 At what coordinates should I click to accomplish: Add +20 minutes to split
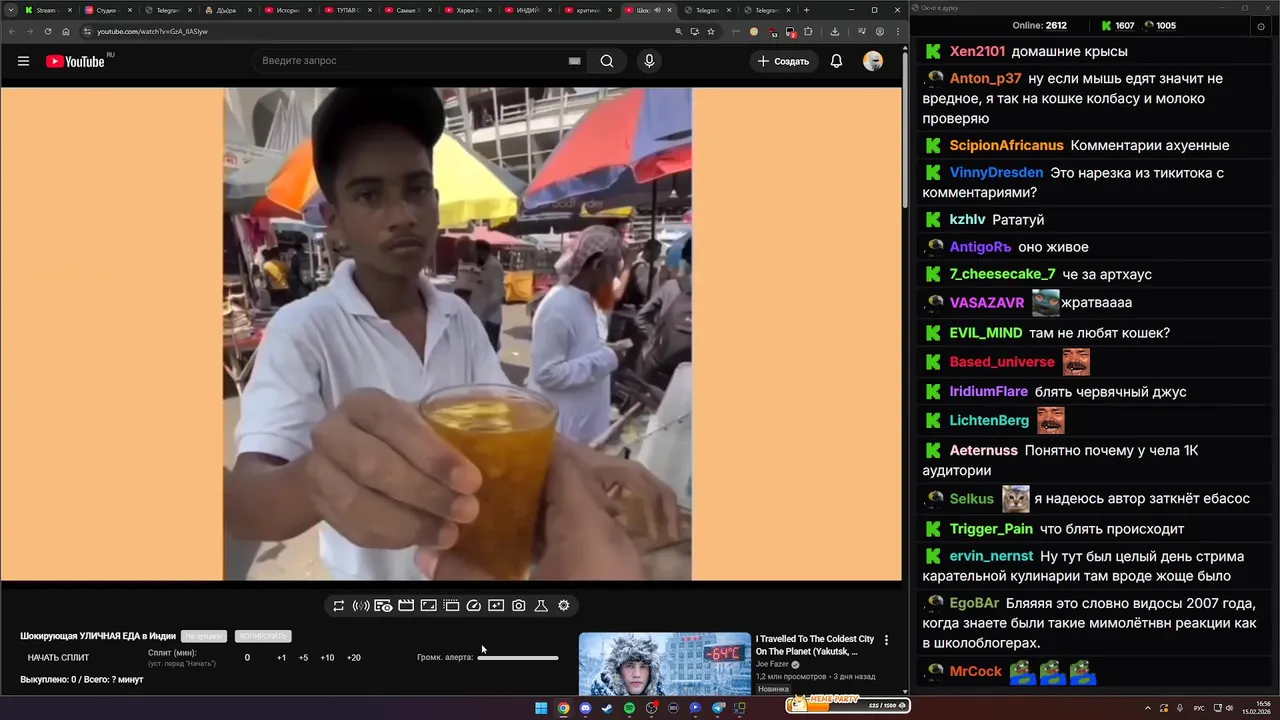point(353,657)
